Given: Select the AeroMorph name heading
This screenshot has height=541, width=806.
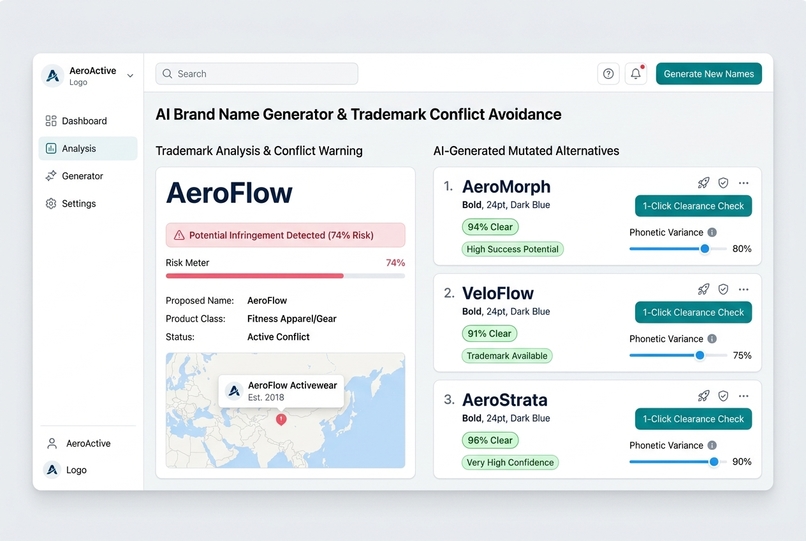Looking at the screenshot, I should point(506,187).
